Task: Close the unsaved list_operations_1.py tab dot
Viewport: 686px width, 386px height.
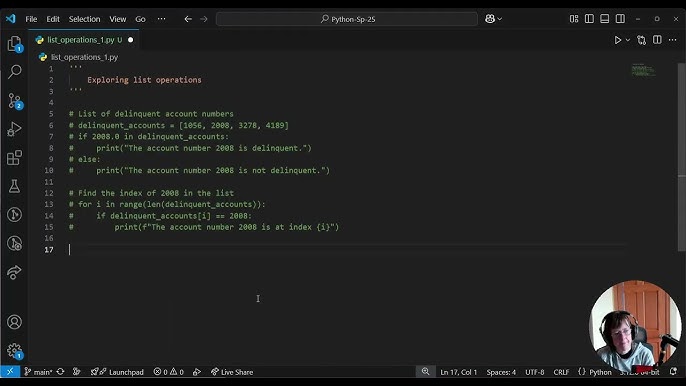Action: pyautogui.click(x=130, y=40)
